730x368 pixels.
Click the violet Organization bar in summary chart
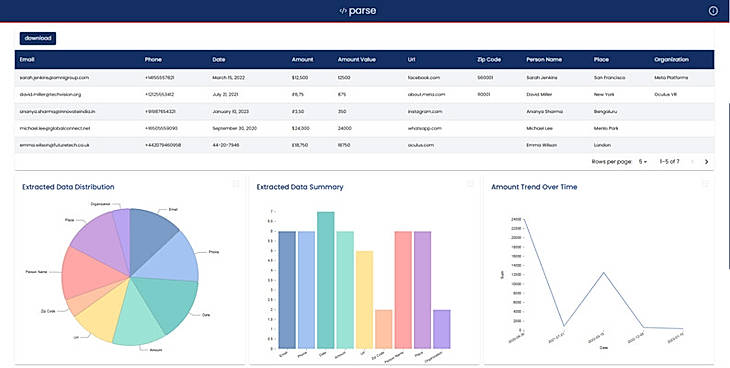pyautogui.click(x=442, y=329)
